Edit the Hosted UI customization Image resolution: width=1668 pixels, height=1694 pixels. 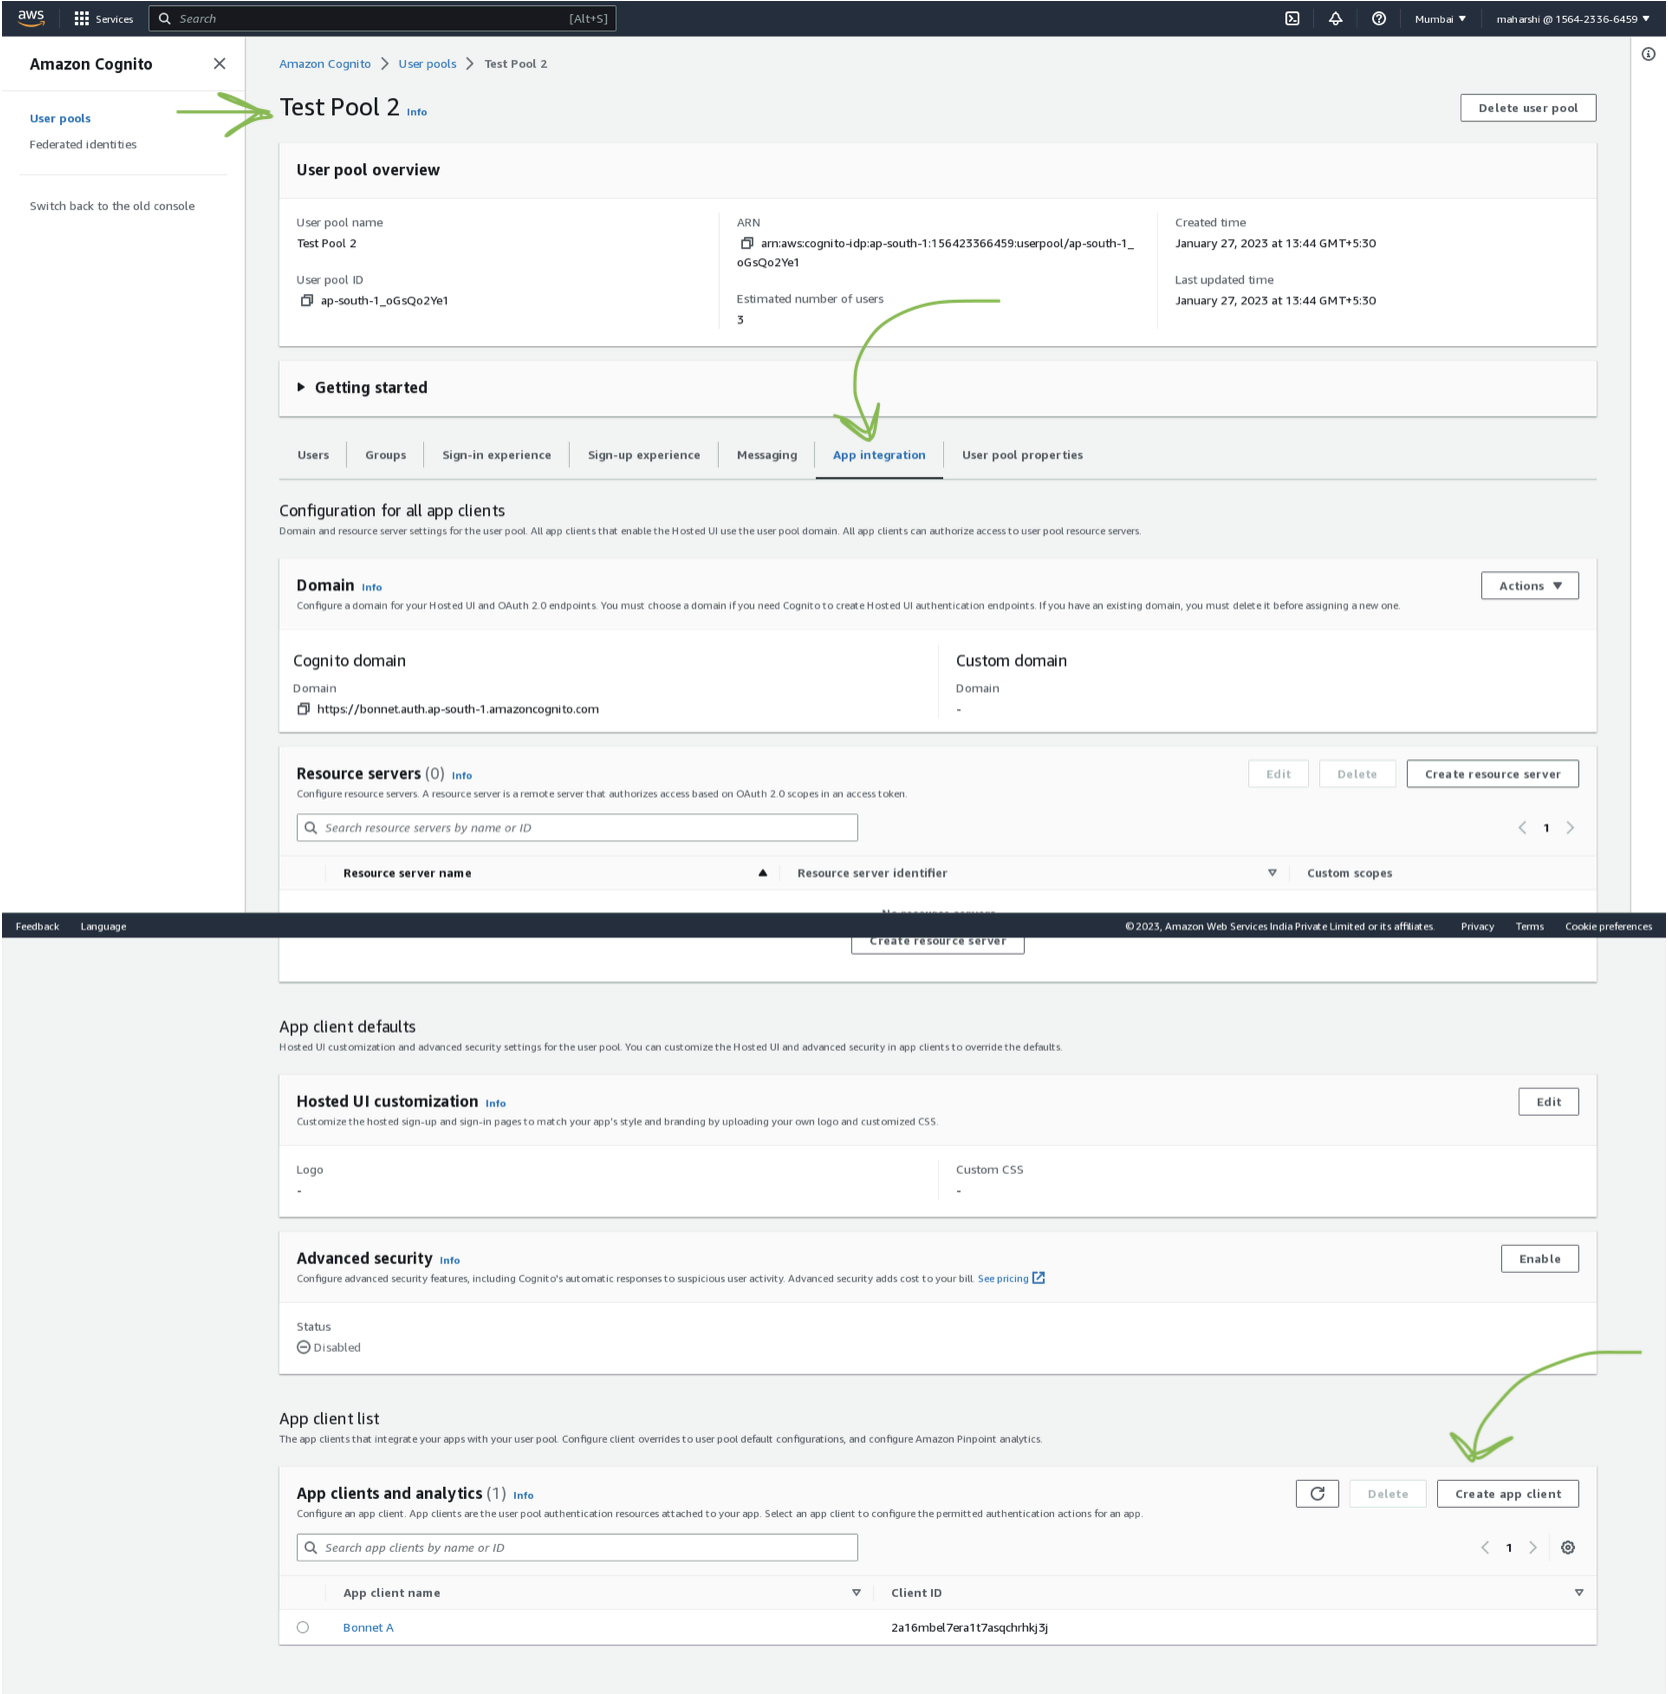[x=1548, y=1102]
